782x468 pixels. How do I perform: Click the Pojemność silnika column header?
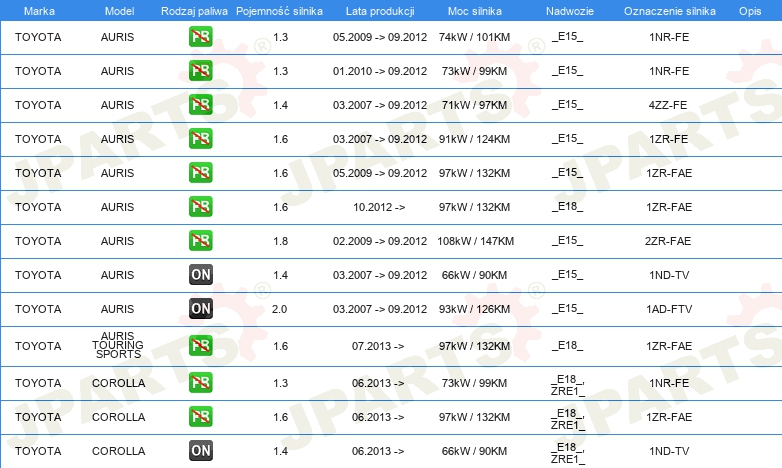click(x=279, y=11)
